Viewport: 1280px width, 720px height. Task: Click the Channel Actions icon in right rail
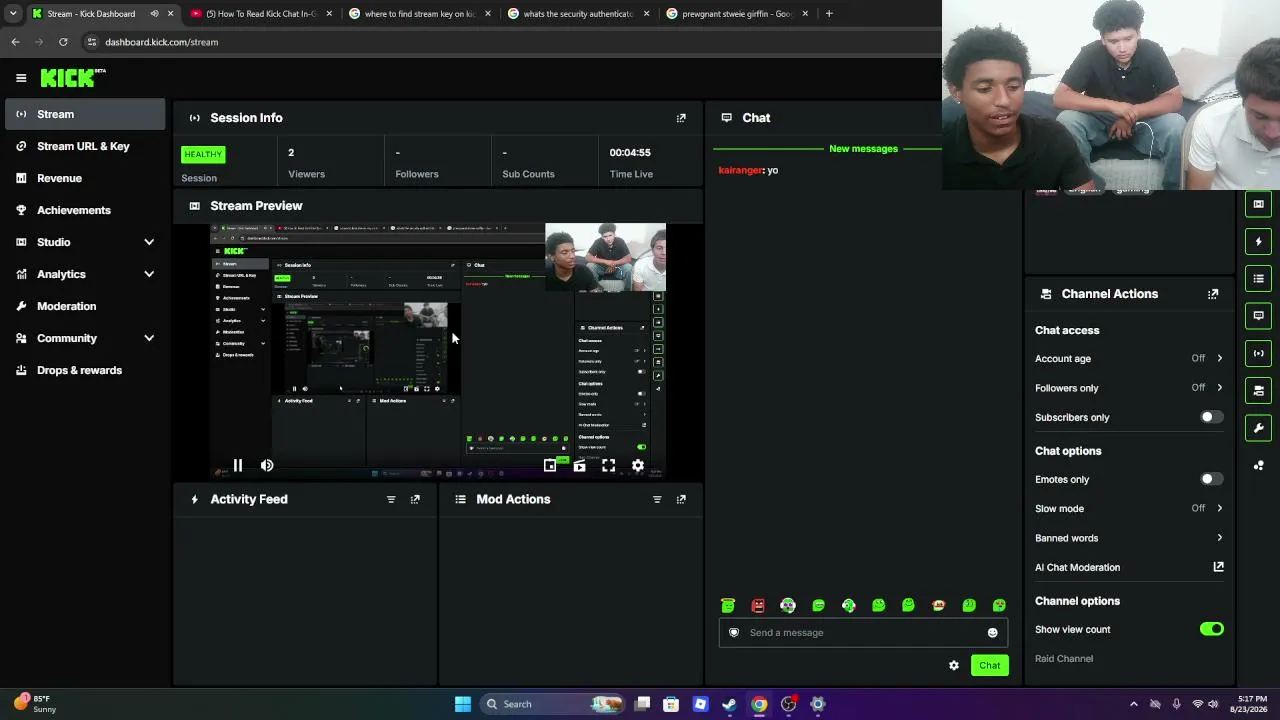(1258, 390)
